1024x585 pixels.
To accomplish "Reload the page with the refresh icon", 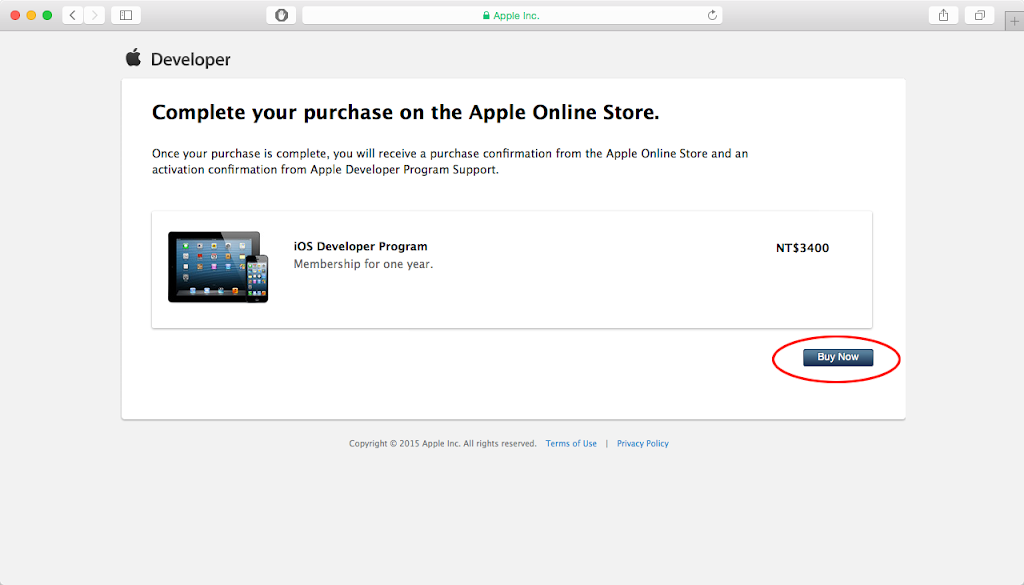I will point(712,15).
